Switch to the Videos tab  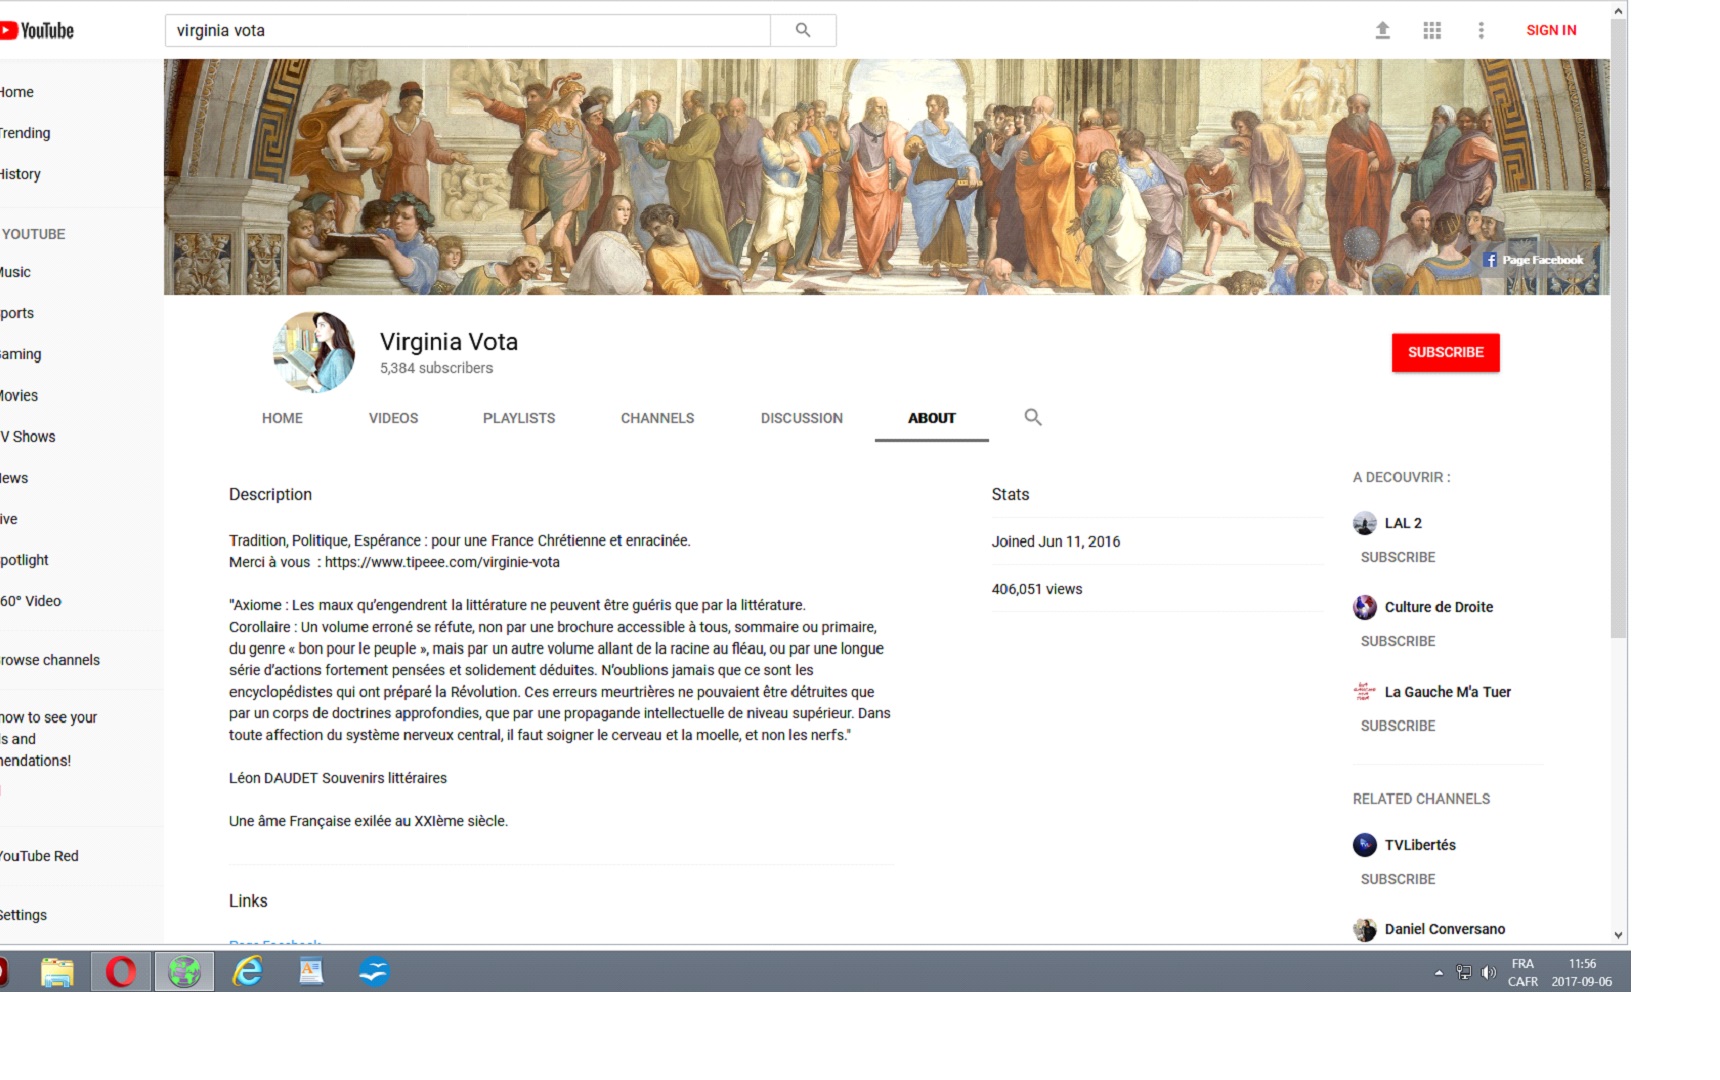click(393, 418)
